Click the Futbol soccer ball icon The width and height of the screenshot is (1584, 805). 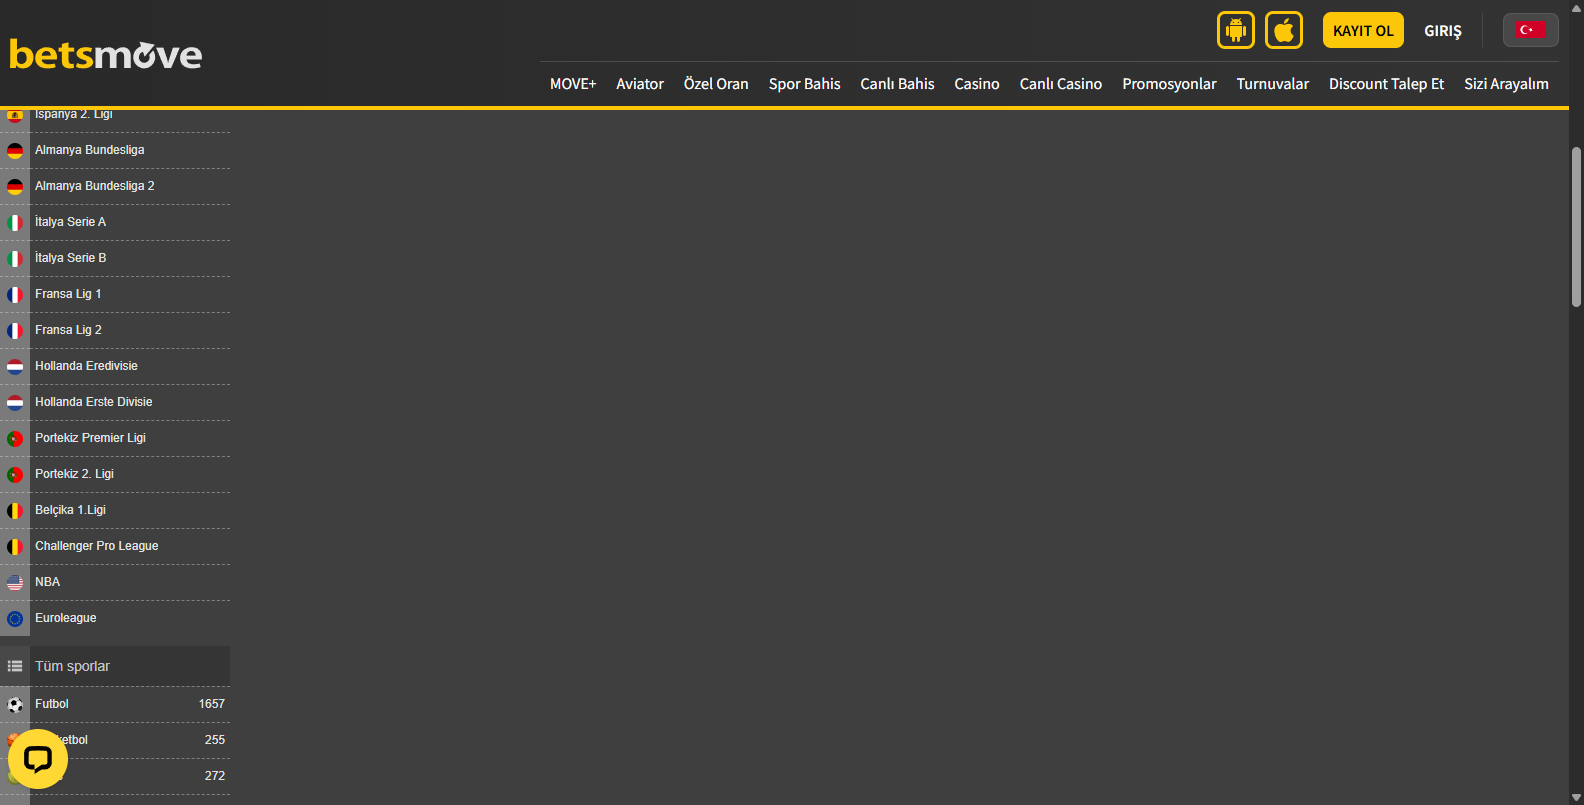(x=15, y=705)
